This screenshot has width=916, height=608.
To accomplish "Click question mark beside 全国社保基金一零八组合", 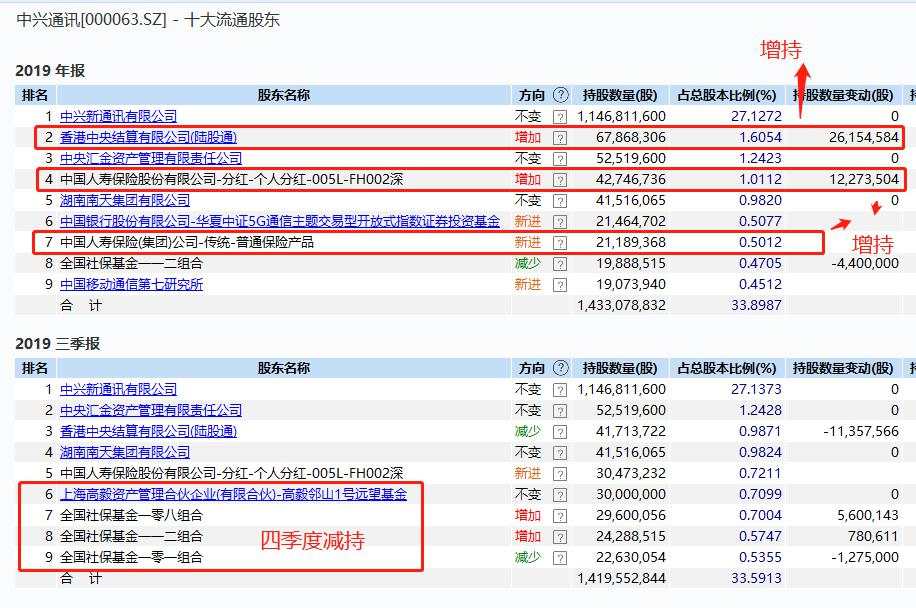I will tap(560, 514).
